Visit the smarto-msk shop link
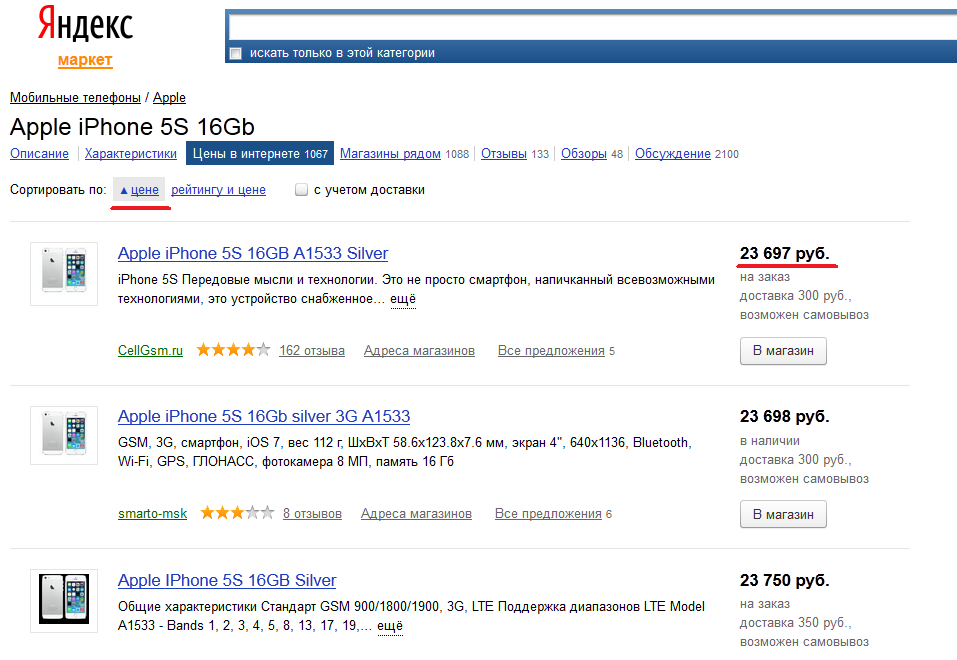This screenshot has height=660, width=957. (x=153, y=514)
